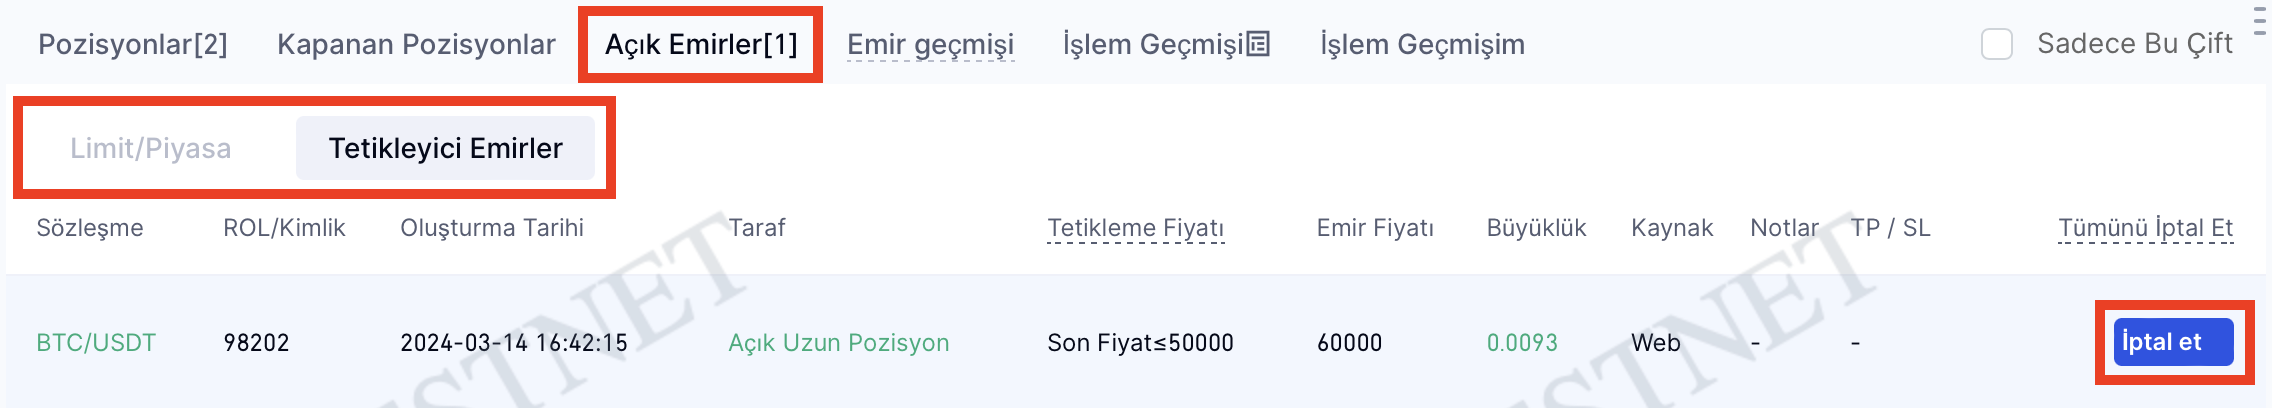Click the order size value 0.0093

click(x=1522, y=343)
